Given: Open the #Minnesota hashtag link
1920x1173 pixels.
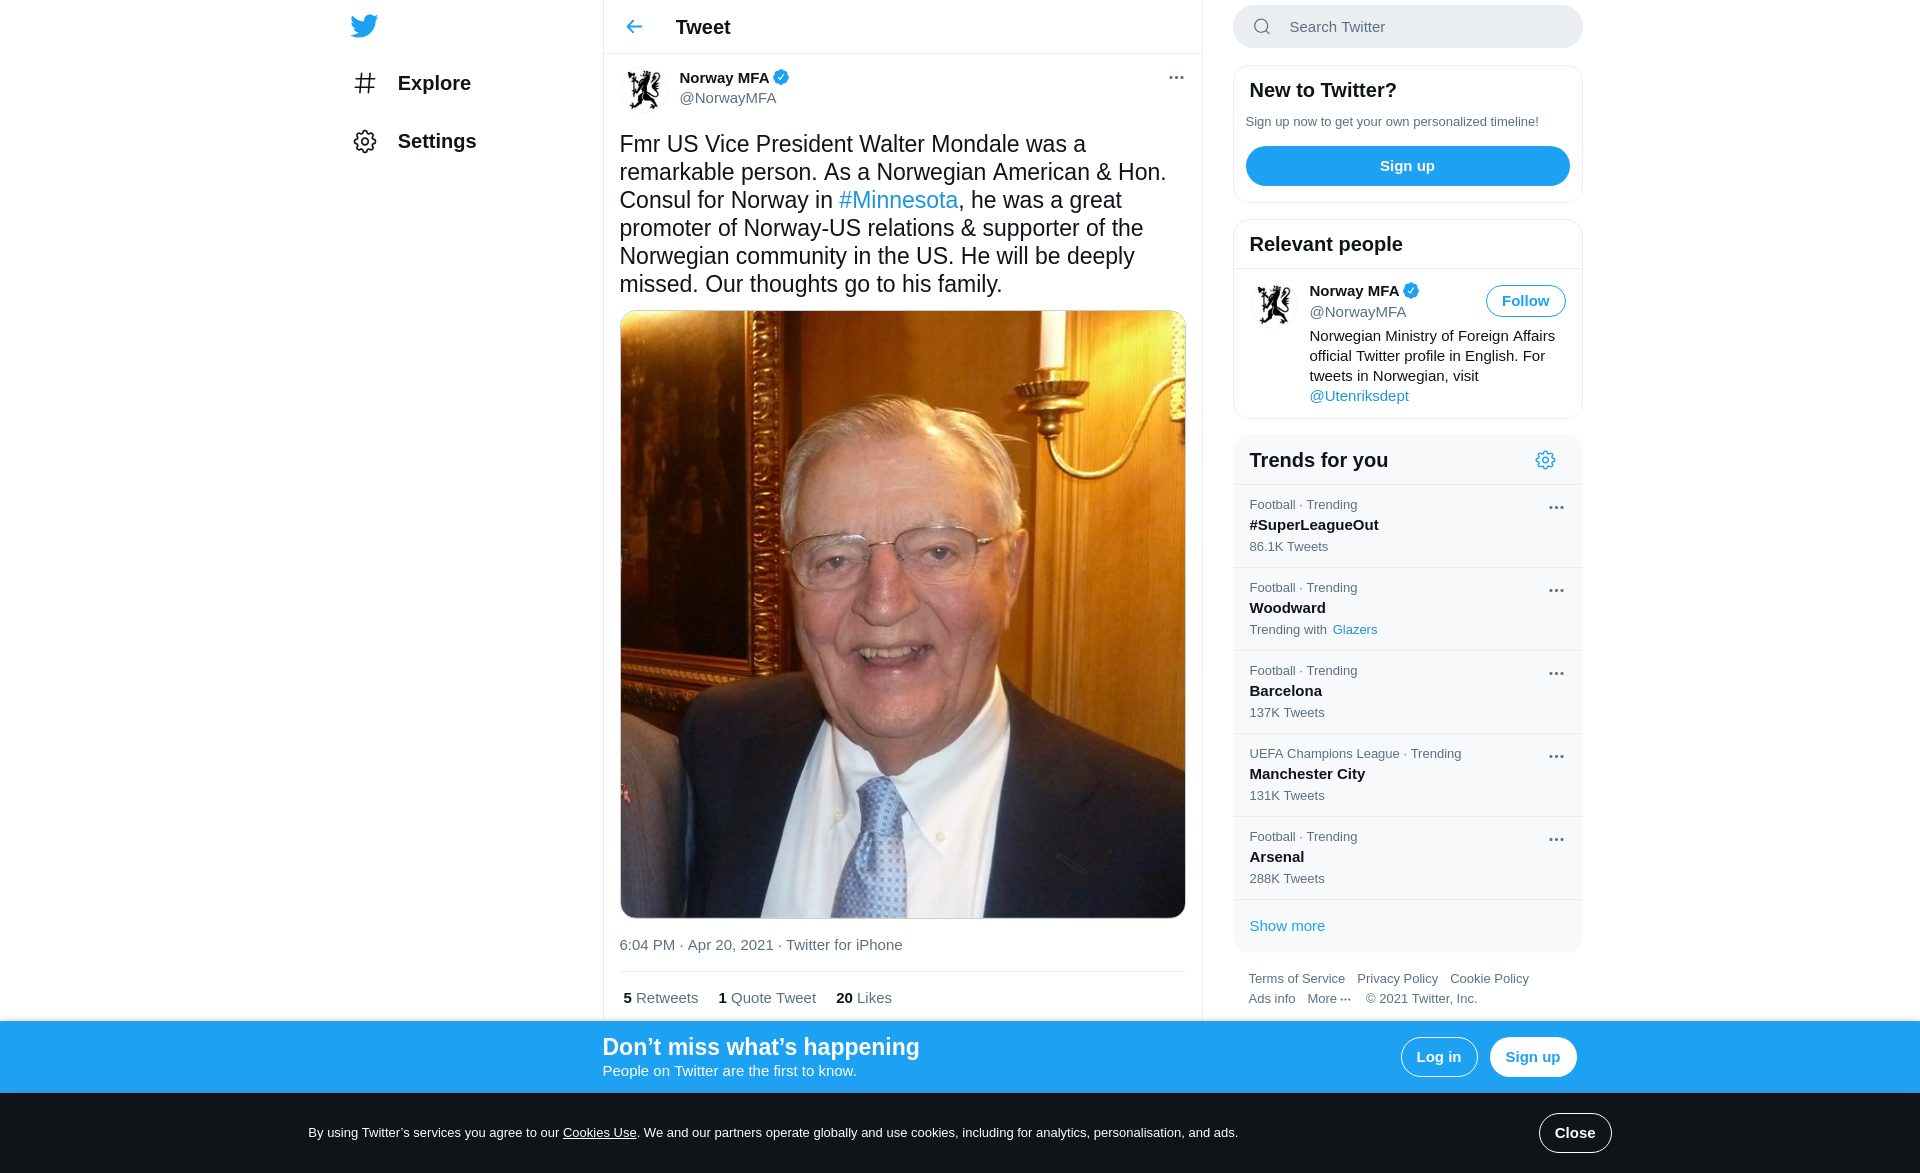Looking at the screenshot, I should point(898,200).
